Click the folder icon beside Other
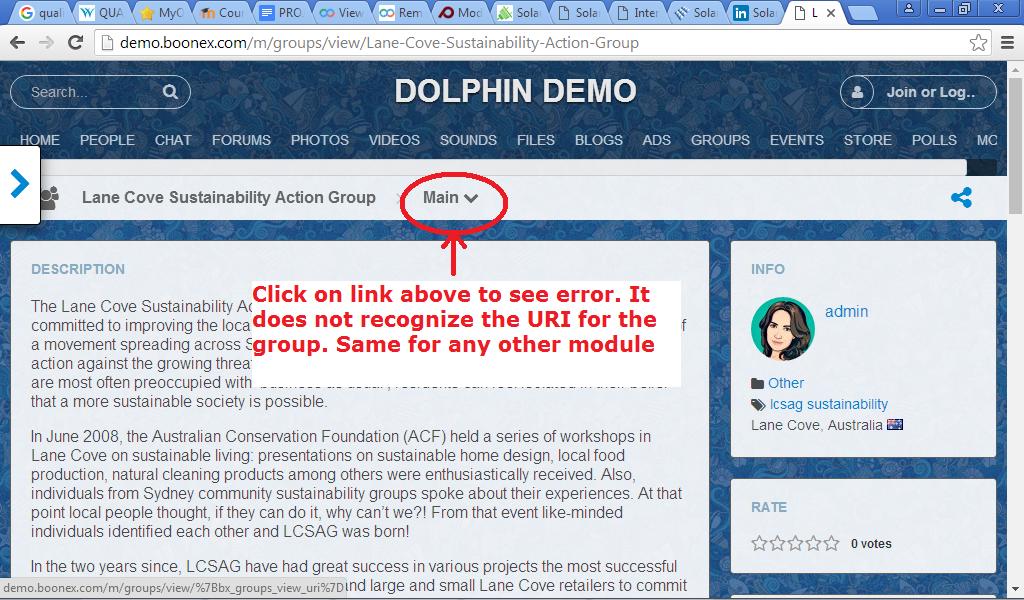 coord(758,383)
